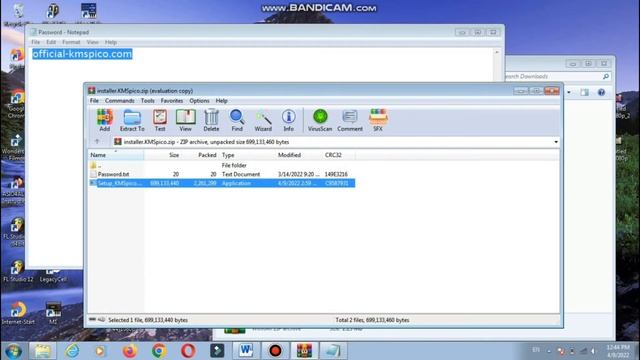Sort by the Name column header
Viewport: 640px width, 360px height.
(116, 155)
